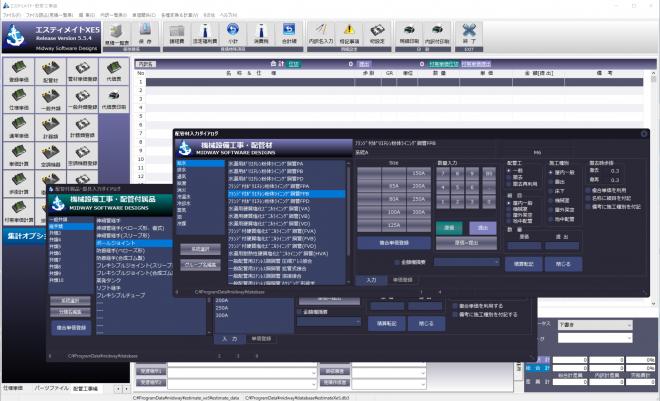Screen dimensions: 660x401
Task: Click main estimate table vertical scrollbar
Action: point(653,190)
